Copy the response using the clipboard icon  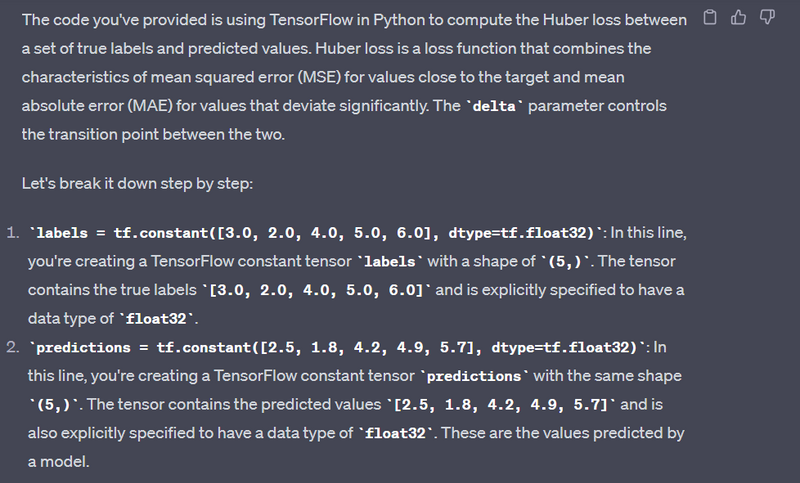coord(710,17)
